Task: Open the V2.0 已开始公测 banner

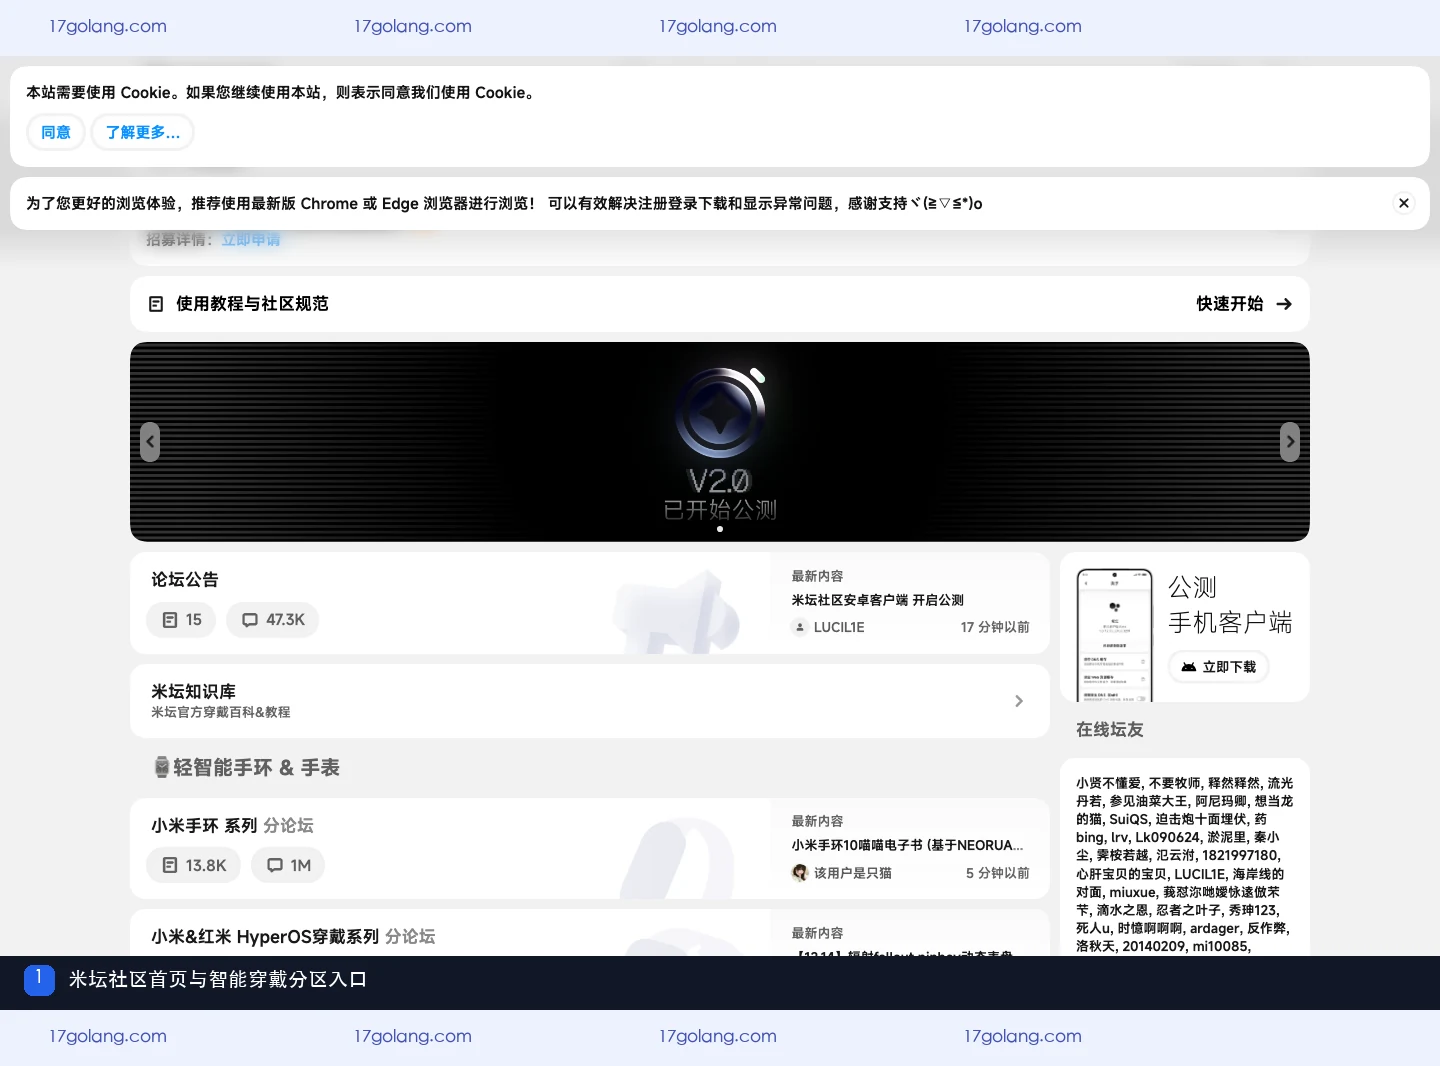Action: point(720,442)
